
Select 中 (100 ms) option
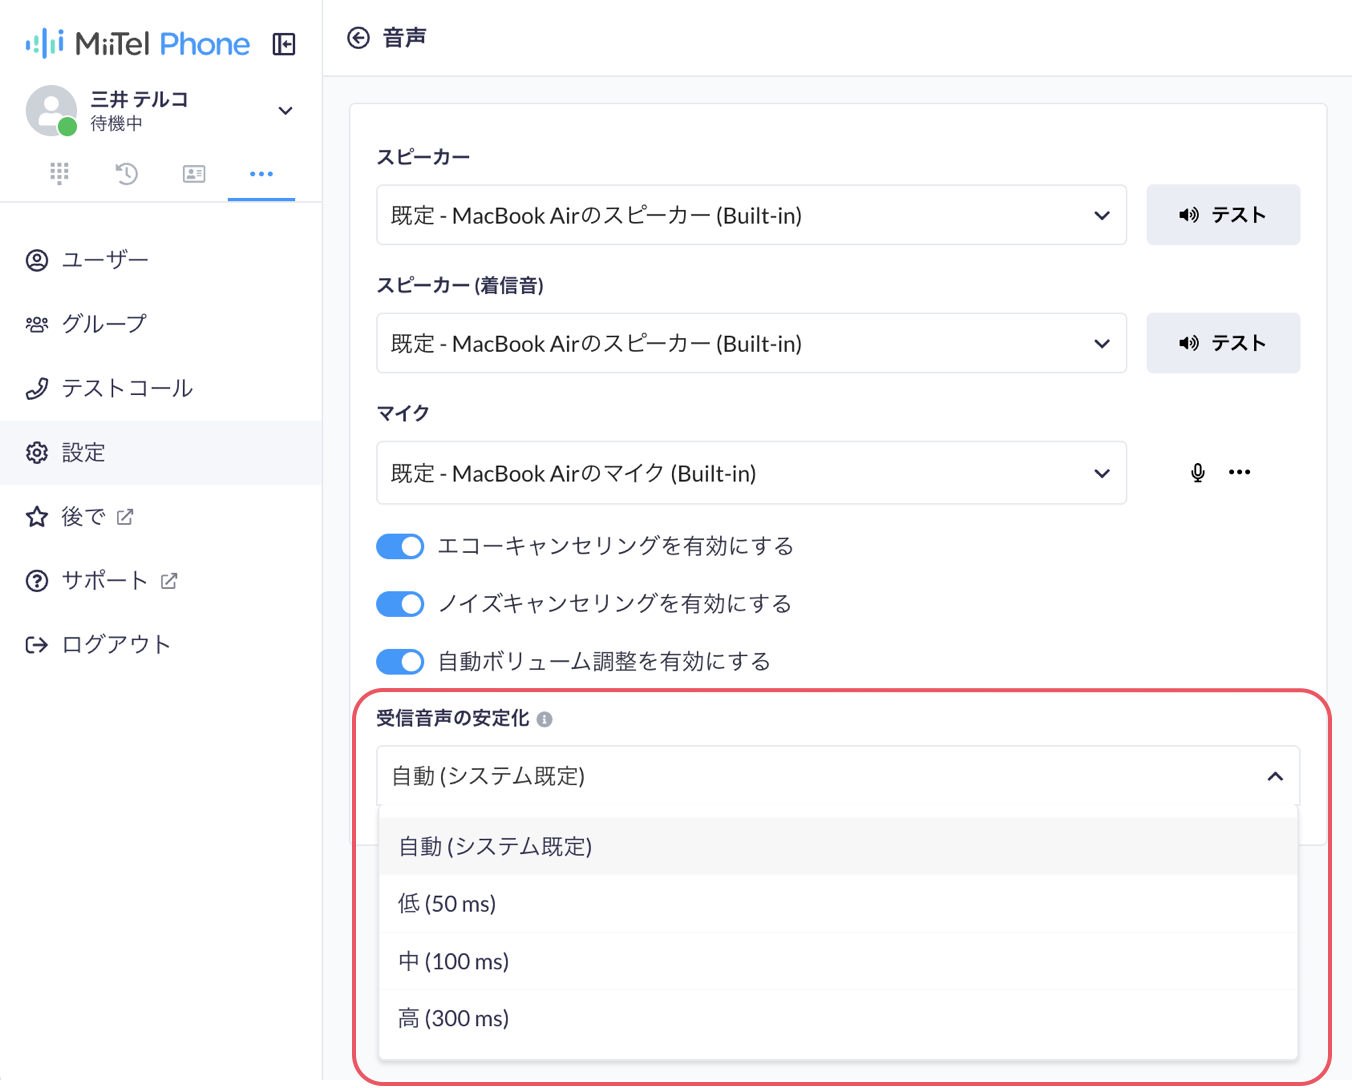(838, 961)
